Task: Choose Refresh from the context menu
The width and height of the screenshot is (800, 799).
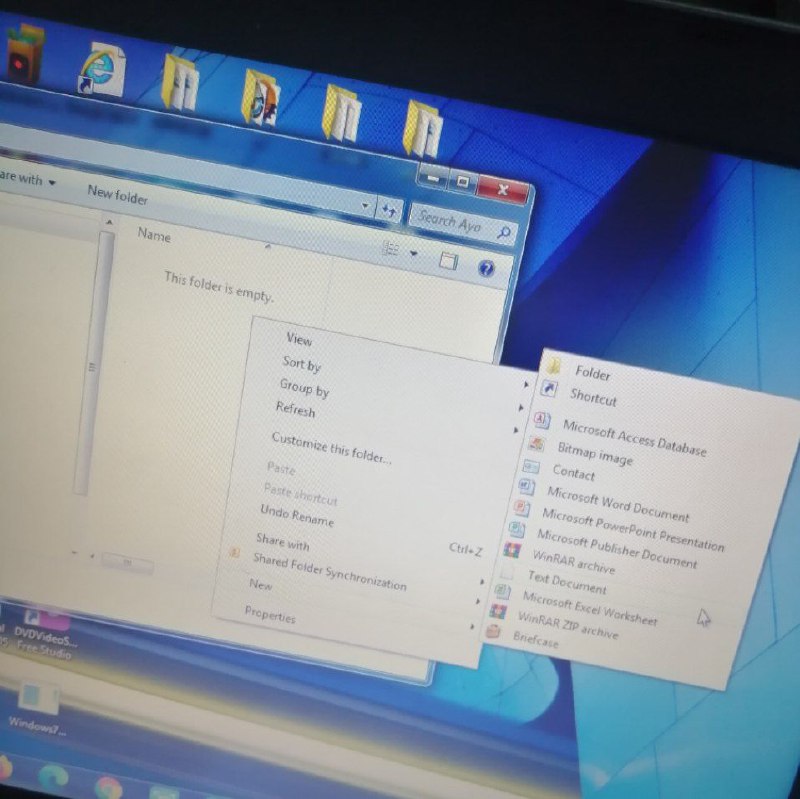Action: point(295,409)
